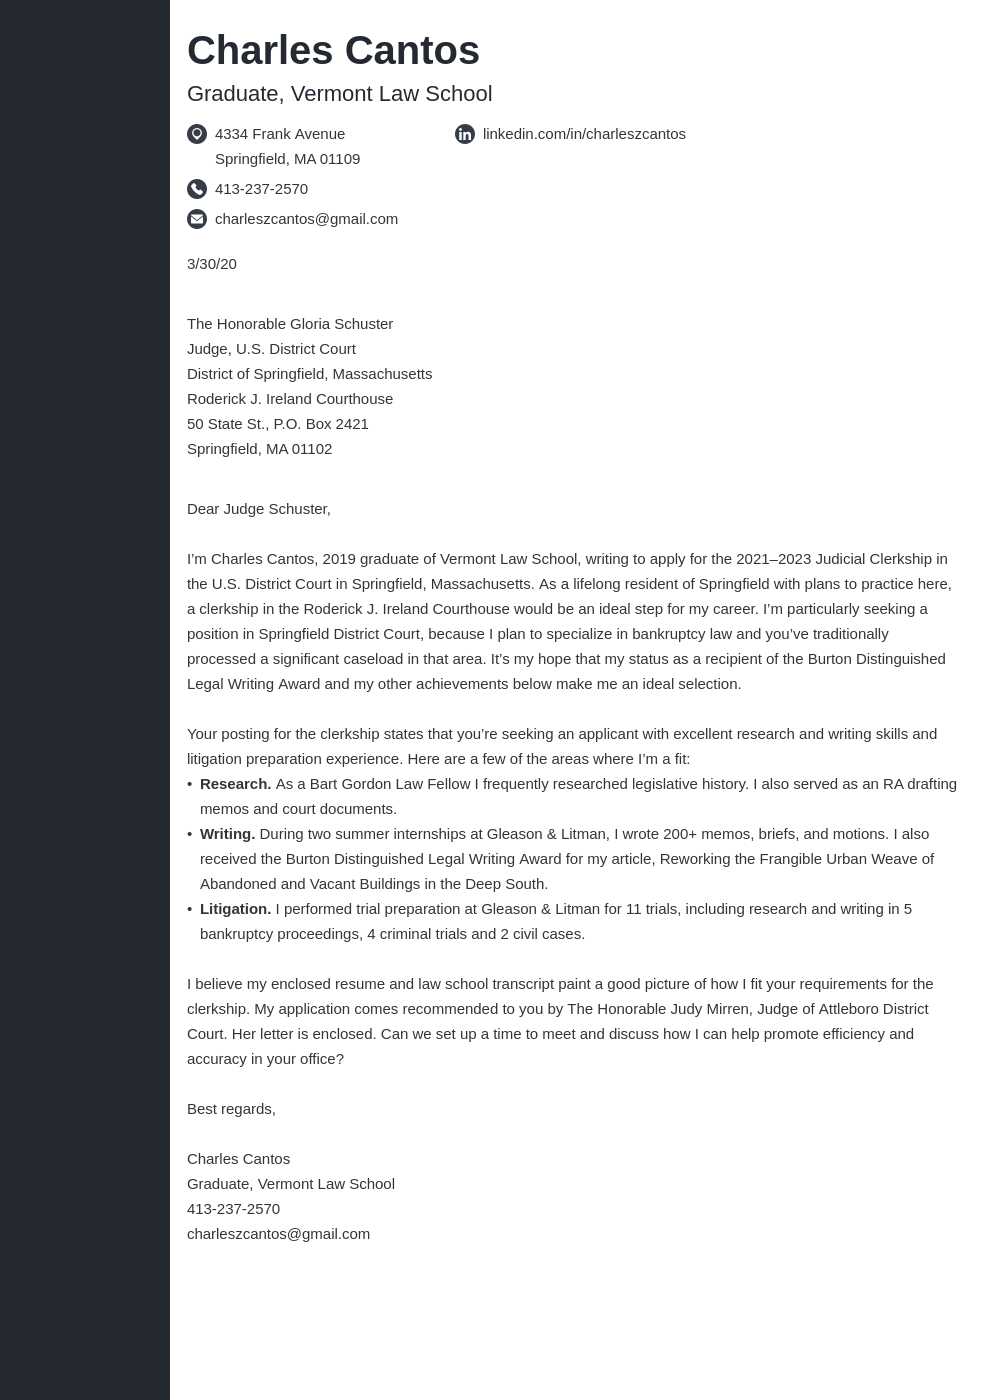990x1400 pixels.
Task: Click the Roderick J. Ireland Courthouse address line
Action: click(290, 399)
